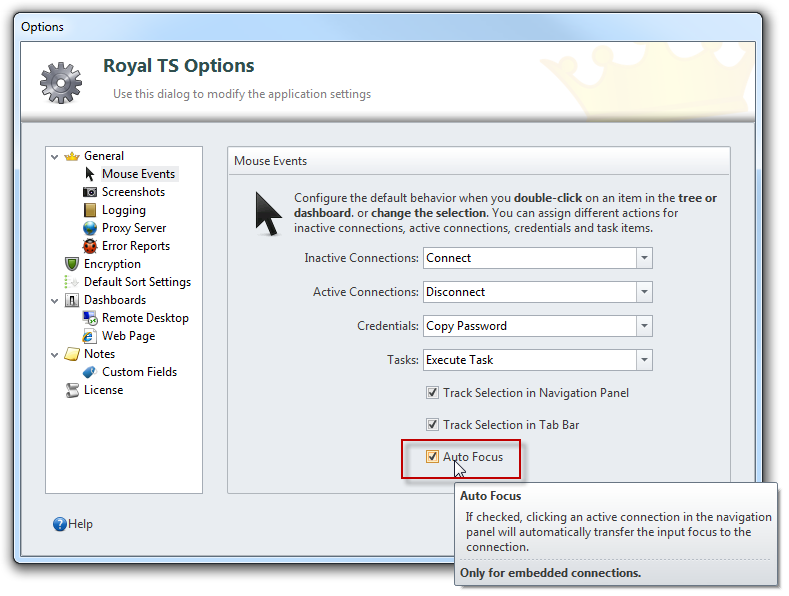Click the 'Mouse Events' panel heading

[271, 161]
